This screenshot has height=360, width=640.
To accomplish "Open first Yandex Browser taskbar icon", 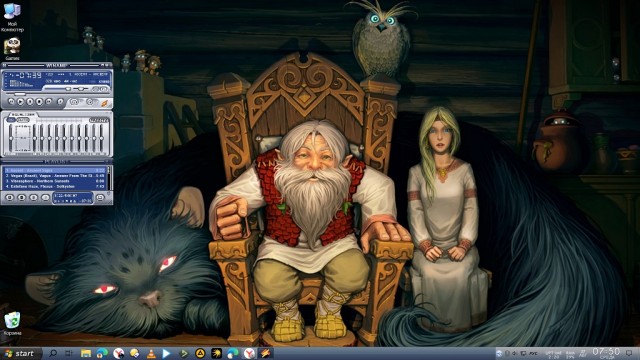I will 118,353.
